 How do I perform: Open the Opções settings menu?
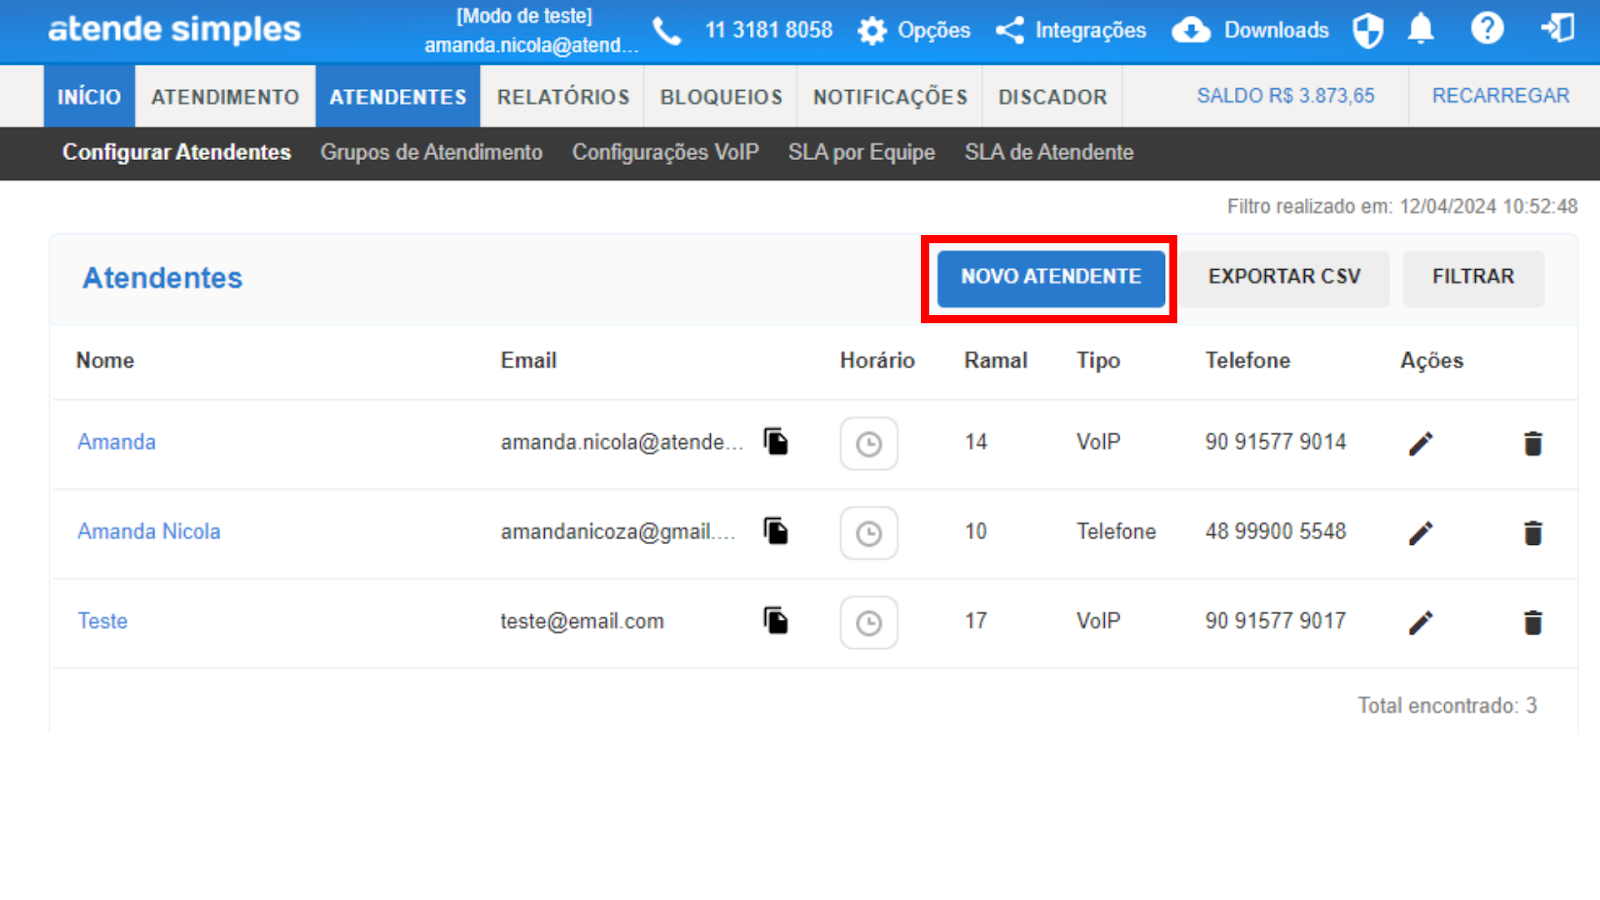pyautogui.click(x=914, y=30)
